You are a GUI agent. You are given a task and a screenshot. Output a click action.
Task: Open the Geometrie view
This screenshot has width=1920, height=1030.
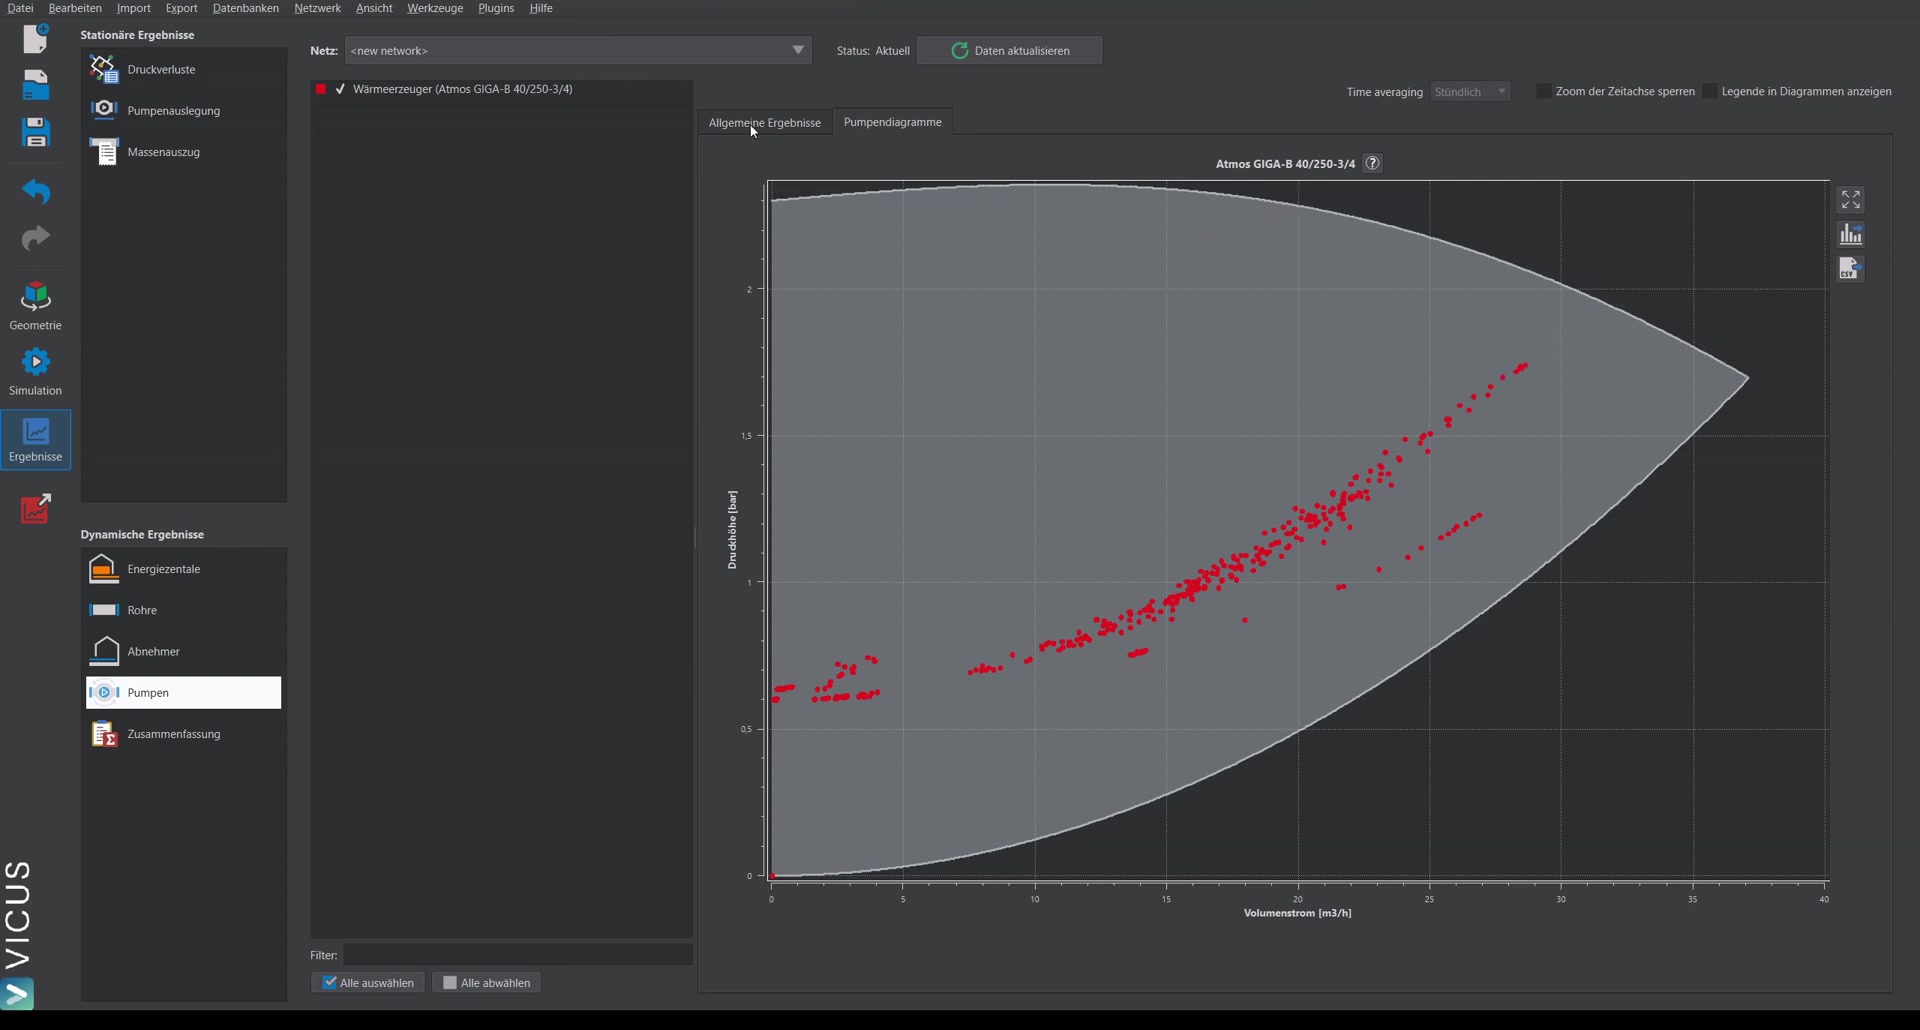(x=36, y=306)
